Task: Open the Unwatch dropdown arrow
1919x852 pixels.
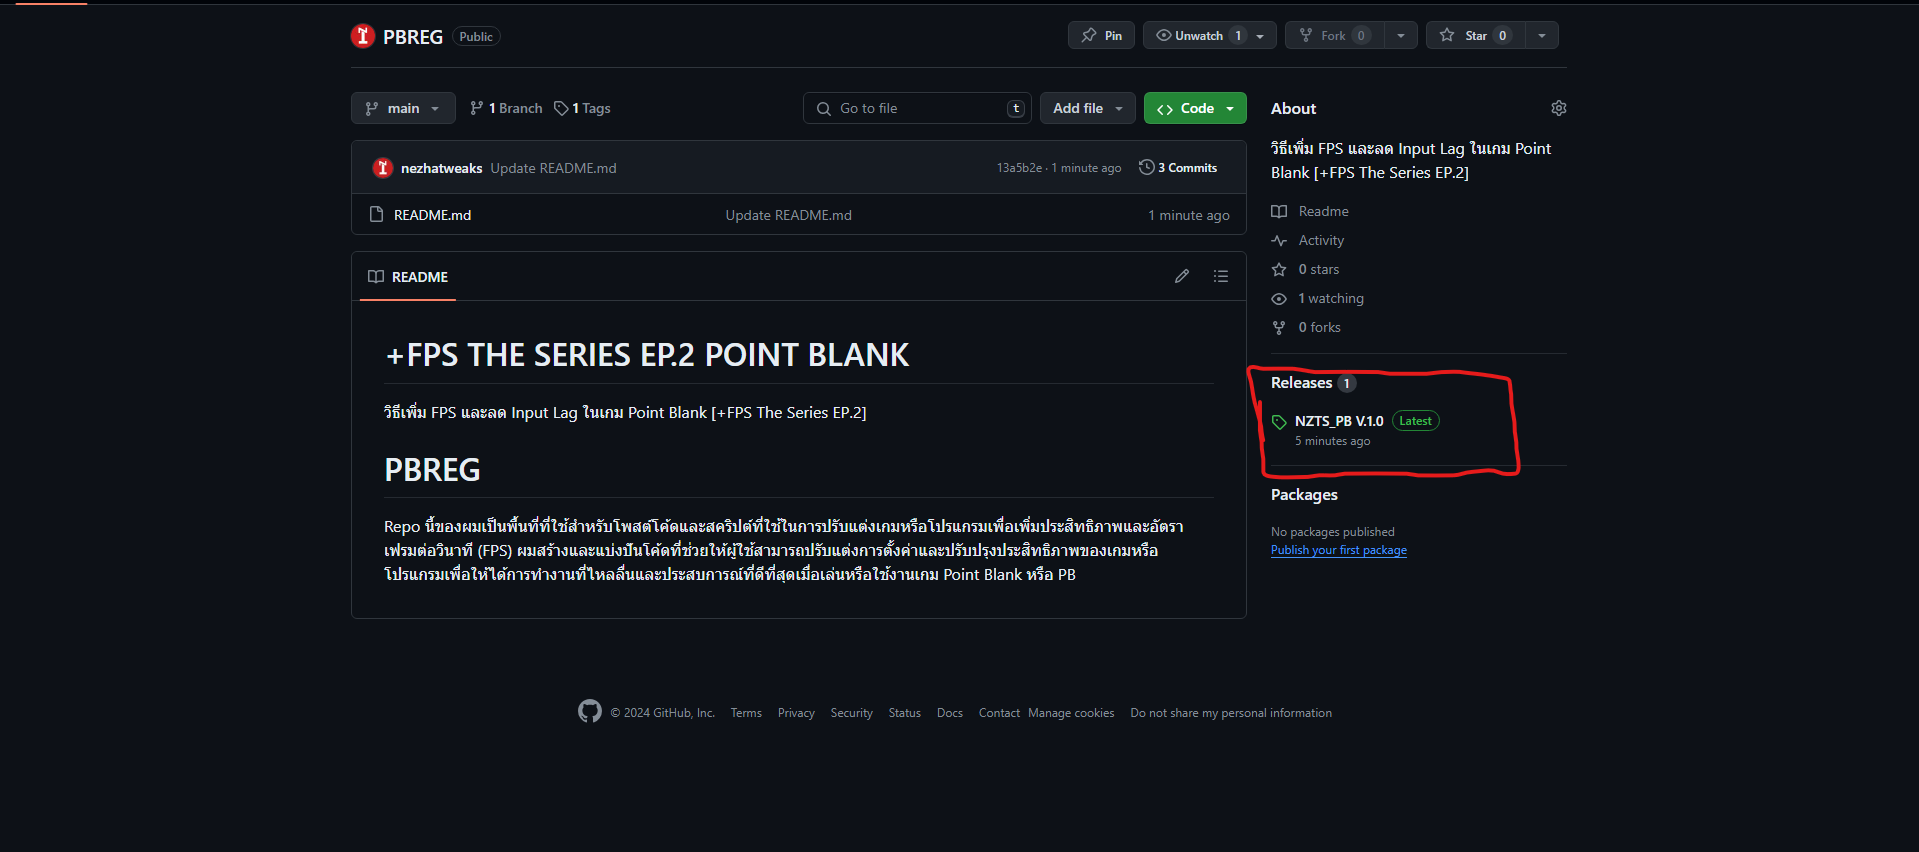Action: pyautogui.click(x=1260, y=36)
